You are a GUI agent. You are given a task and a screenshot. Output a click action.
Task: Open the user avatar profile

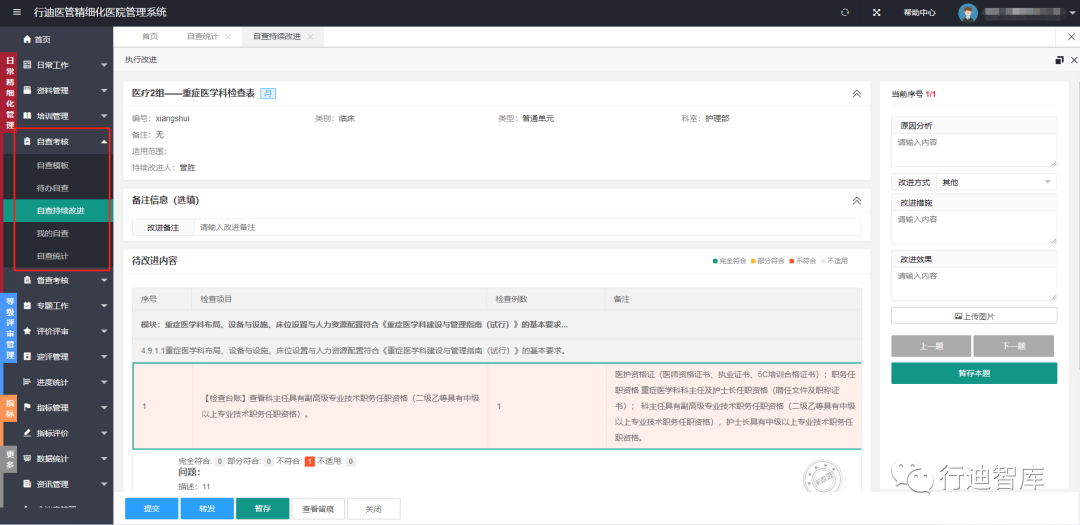tap(968, 12)
